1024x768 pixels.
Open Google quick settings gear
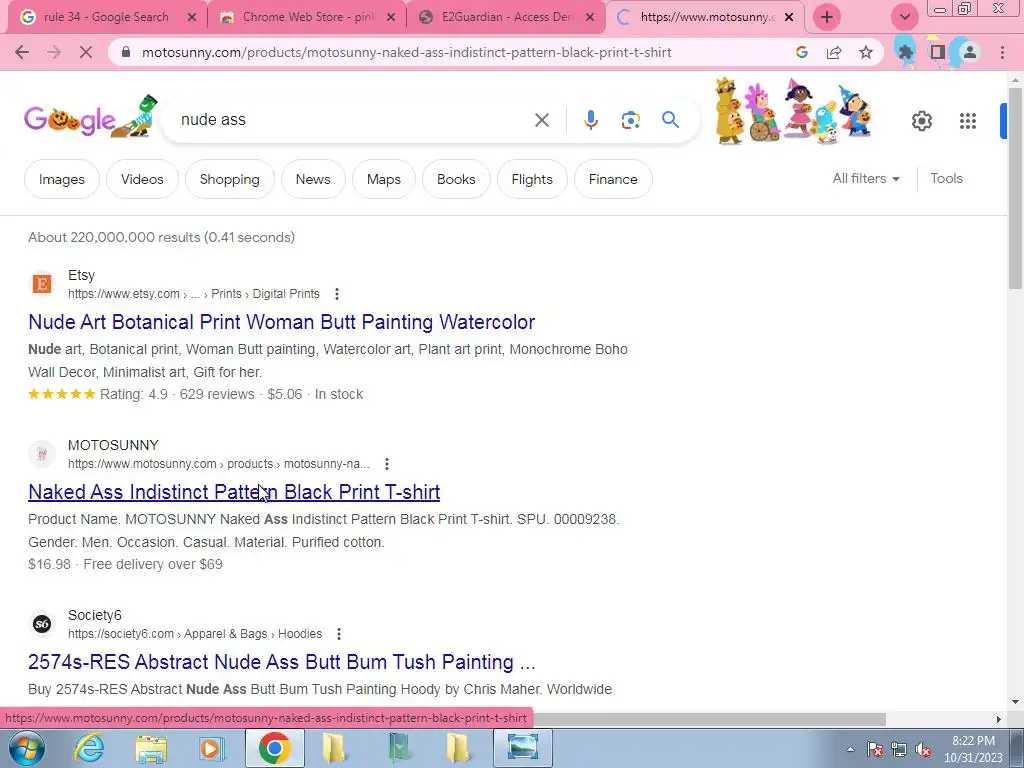[x=921, y=121]
